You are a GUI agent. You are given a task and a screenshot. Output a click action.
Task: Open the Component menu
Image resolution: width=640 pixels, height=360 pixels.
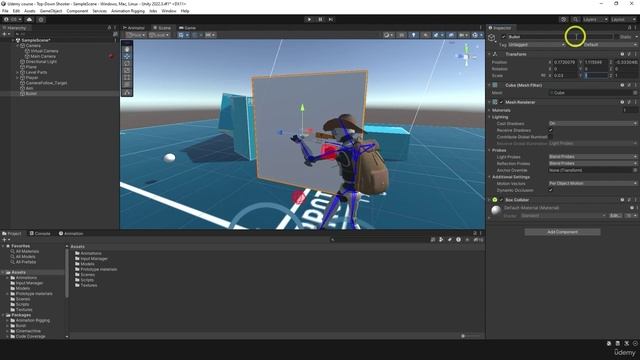pyautogui.click(x=77, y=11)
